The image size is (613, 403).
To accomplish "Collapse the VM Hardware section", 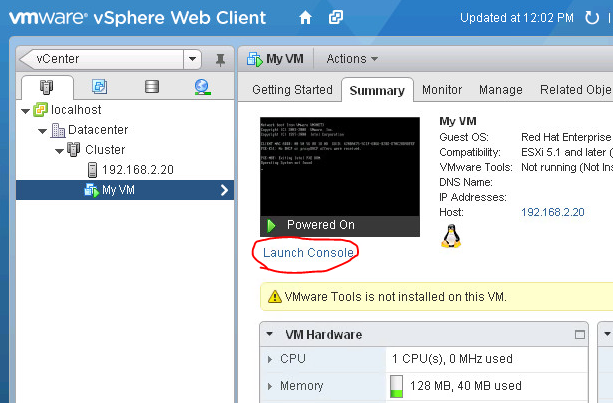I will tap(269, 334).
